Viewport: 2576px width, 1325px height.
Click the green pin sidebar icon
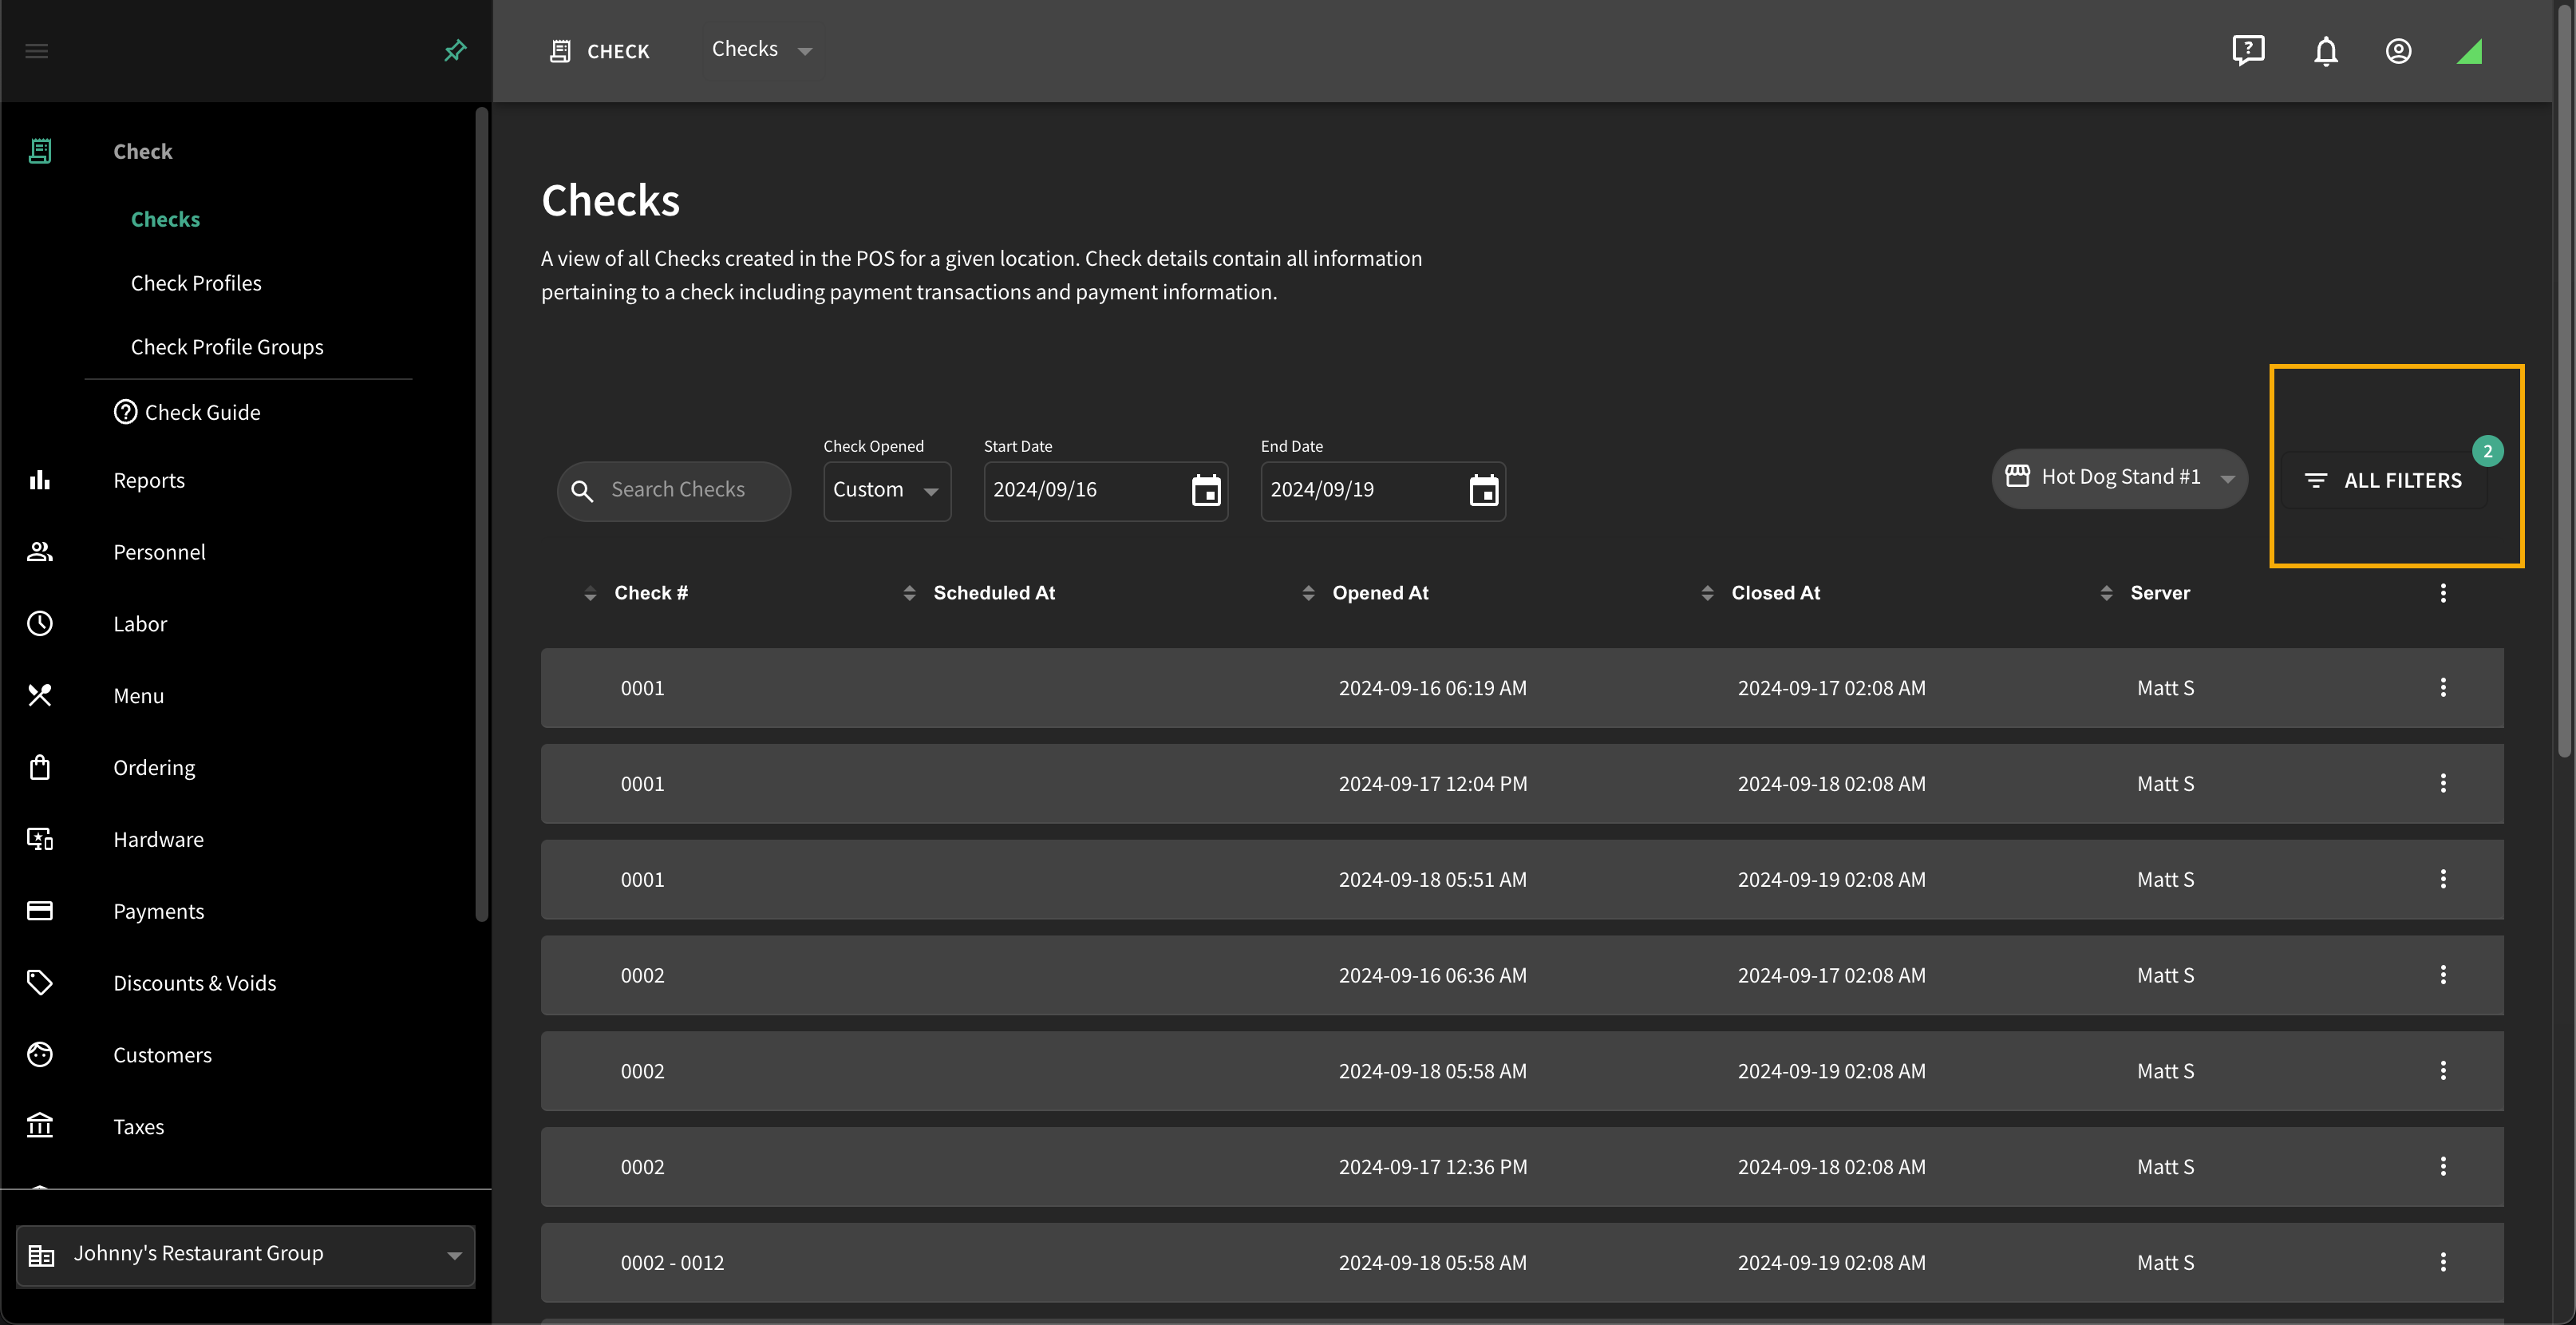click(x=455, y=50)
